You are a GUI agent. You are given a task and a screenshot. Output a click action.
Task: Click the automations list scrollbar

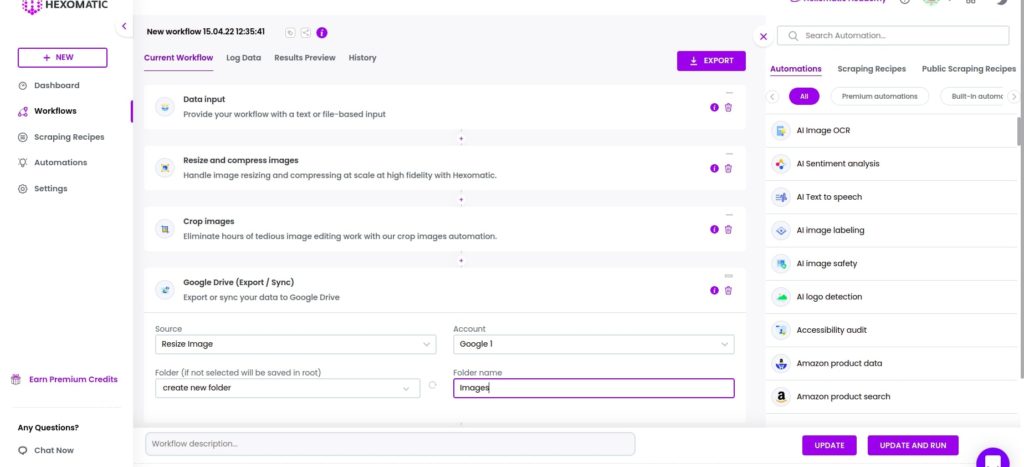(1020, 131)
